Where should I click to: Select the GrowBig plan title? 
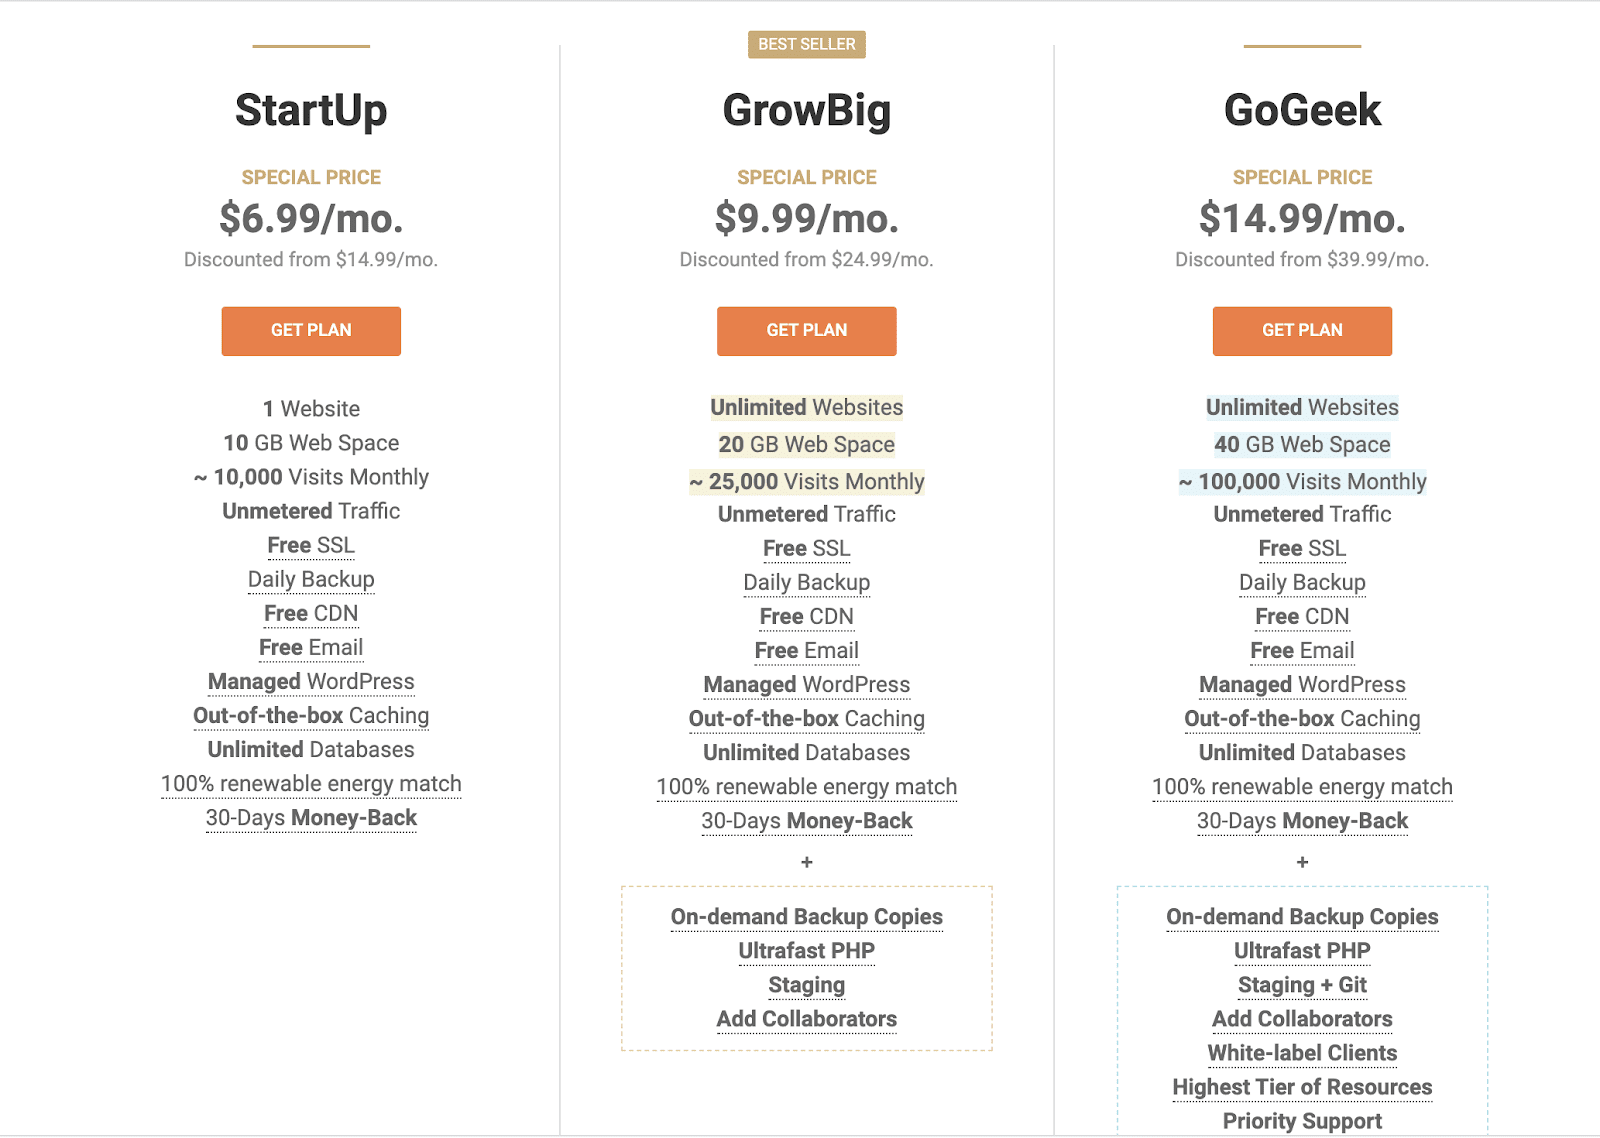click(x=806, y=111)
